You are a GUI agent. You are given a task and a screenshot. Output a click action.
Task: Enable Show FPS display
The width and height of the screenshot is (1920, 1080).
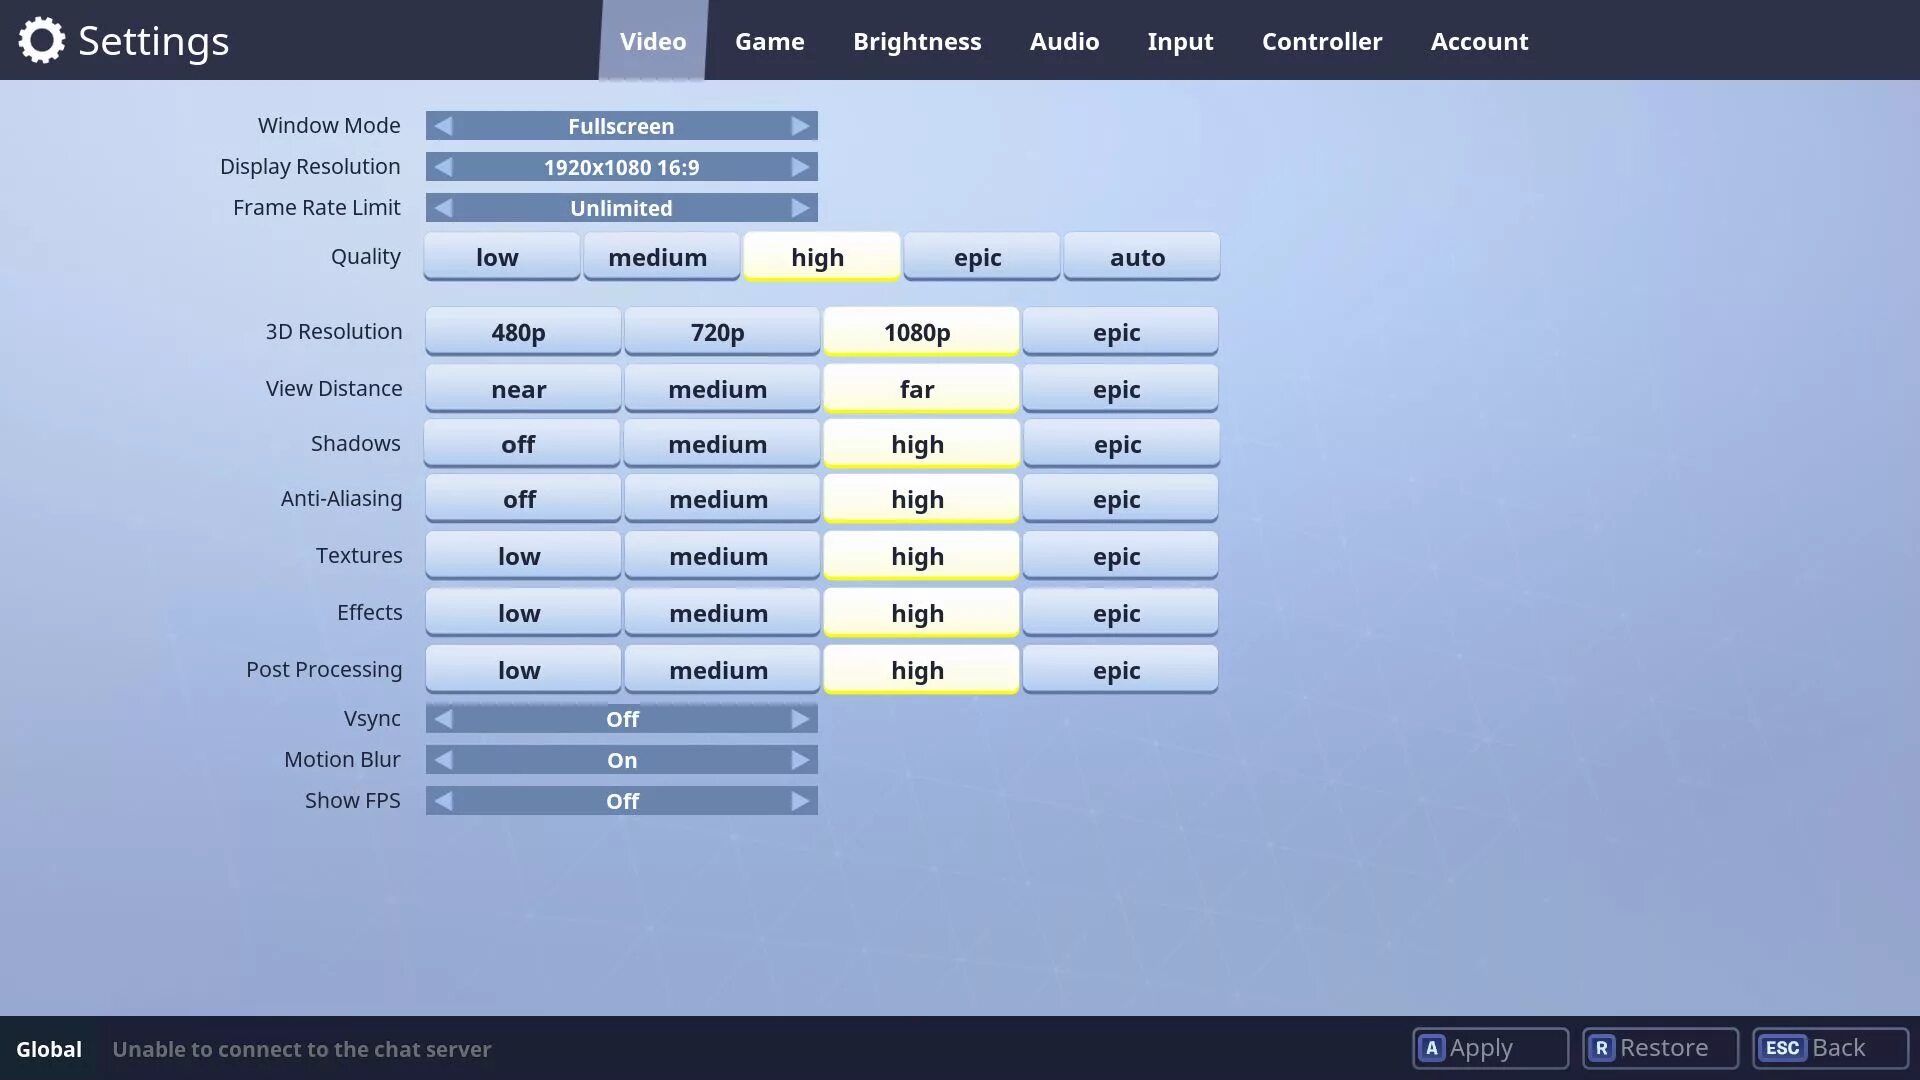[x=800, y=800]
